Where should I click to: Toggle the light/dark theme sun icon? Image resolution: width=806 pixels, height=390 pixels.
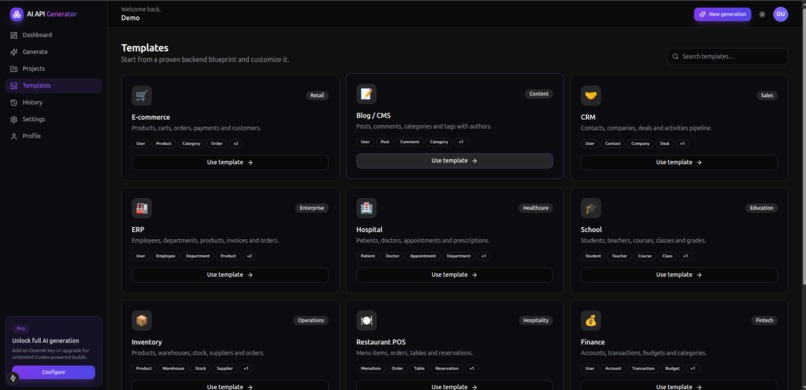coord(762,14)
